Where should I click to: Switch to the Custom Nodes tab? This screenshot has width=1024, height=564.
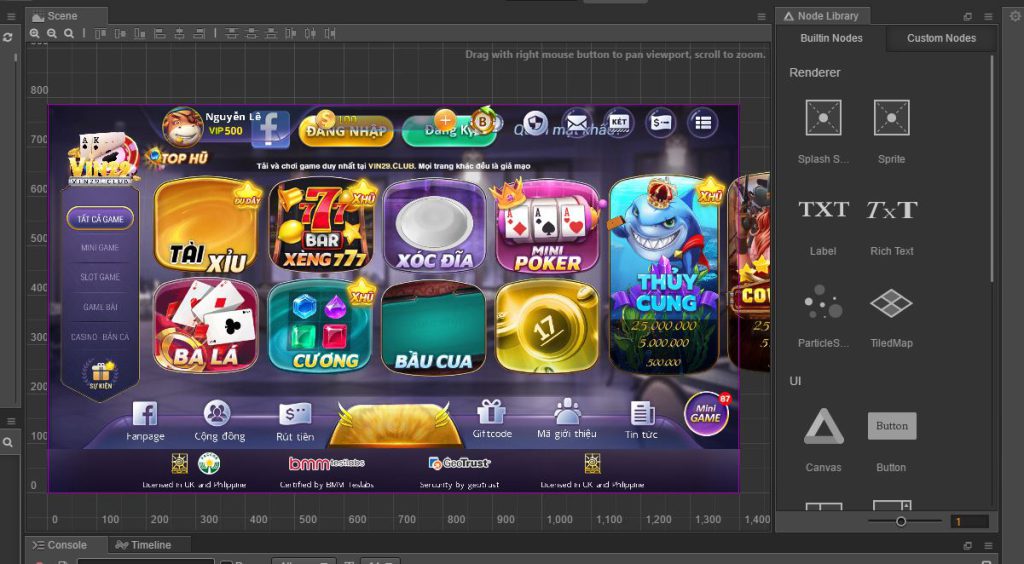tap(941, 38)
